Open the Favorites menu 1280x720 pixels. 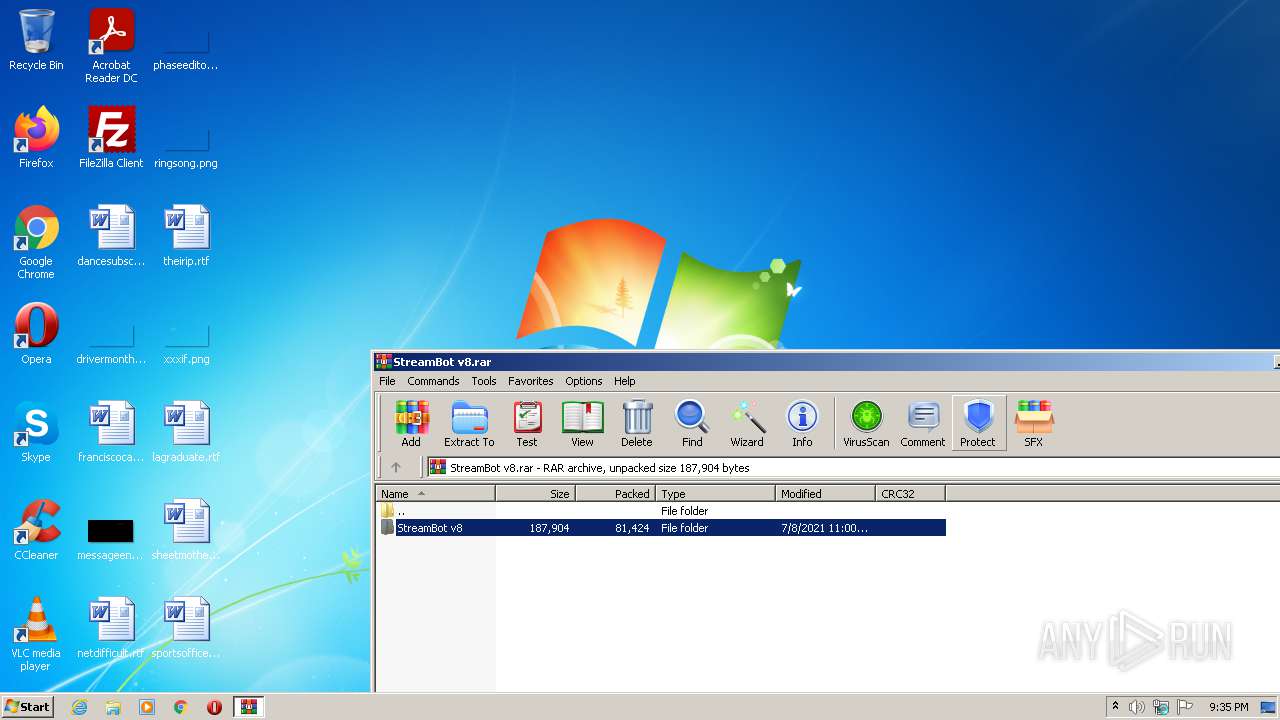pyautogui.click(x=530, y=381)
